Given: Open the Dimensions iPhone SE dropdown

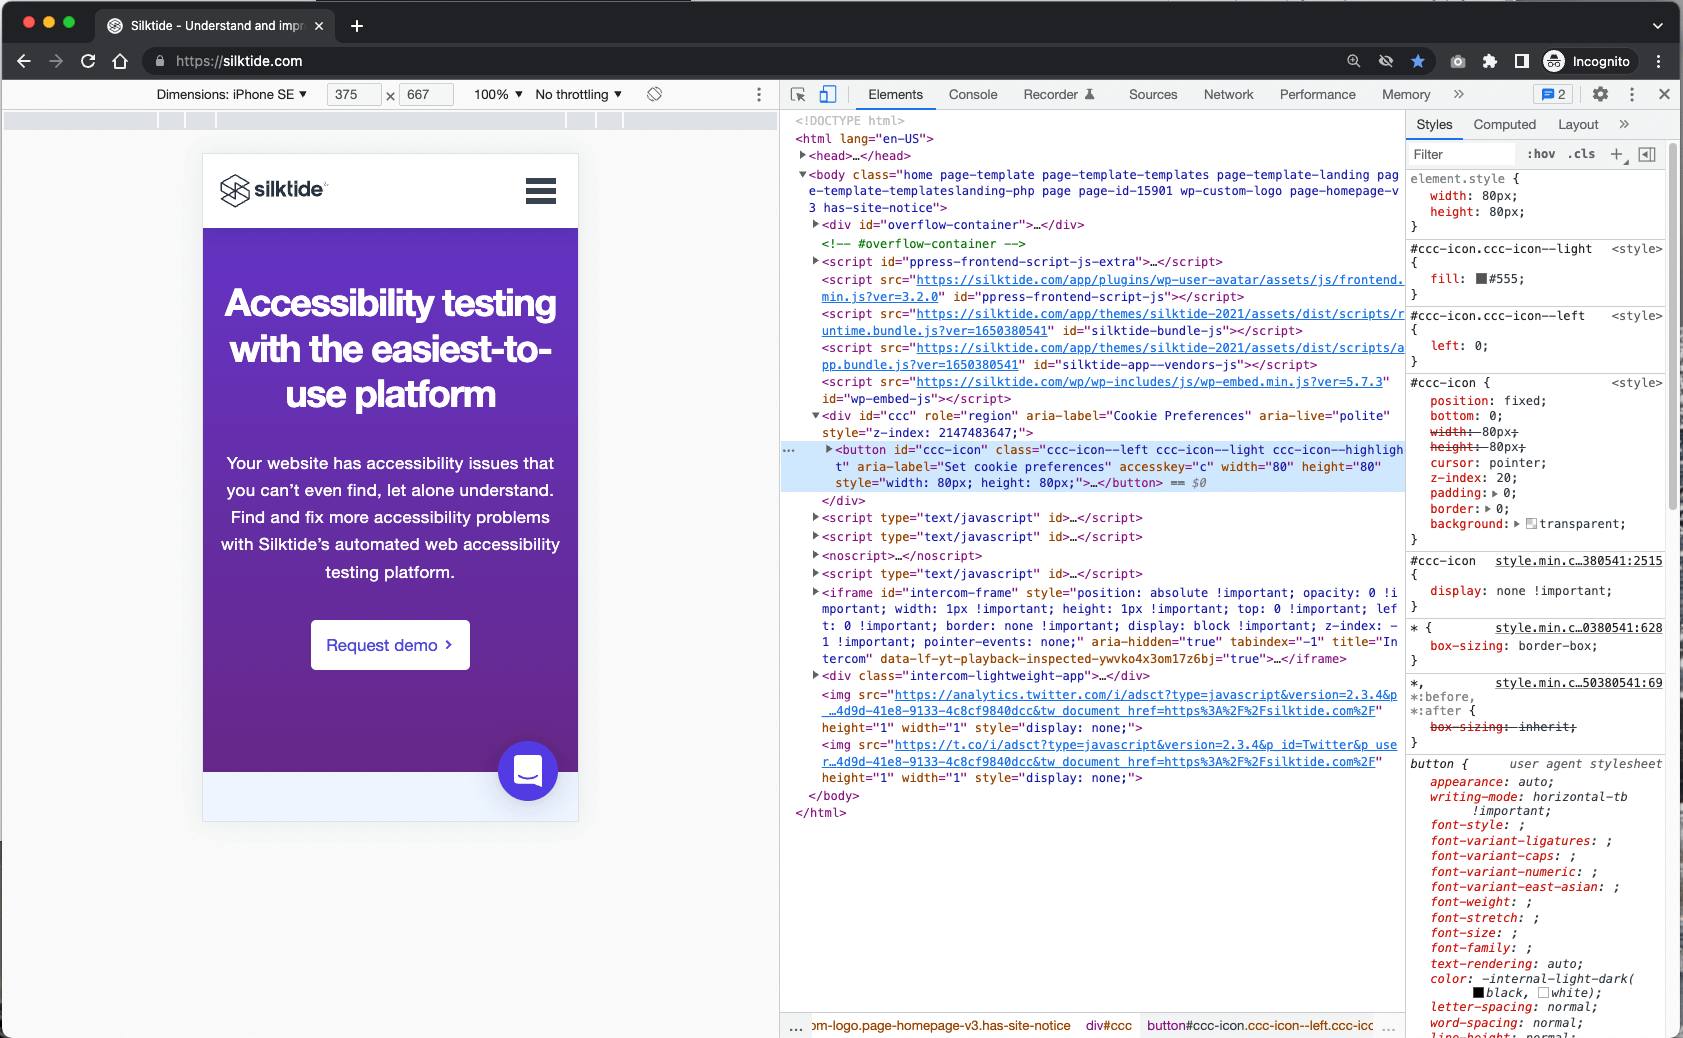Looking at the screenshot, I should (231, 94).
